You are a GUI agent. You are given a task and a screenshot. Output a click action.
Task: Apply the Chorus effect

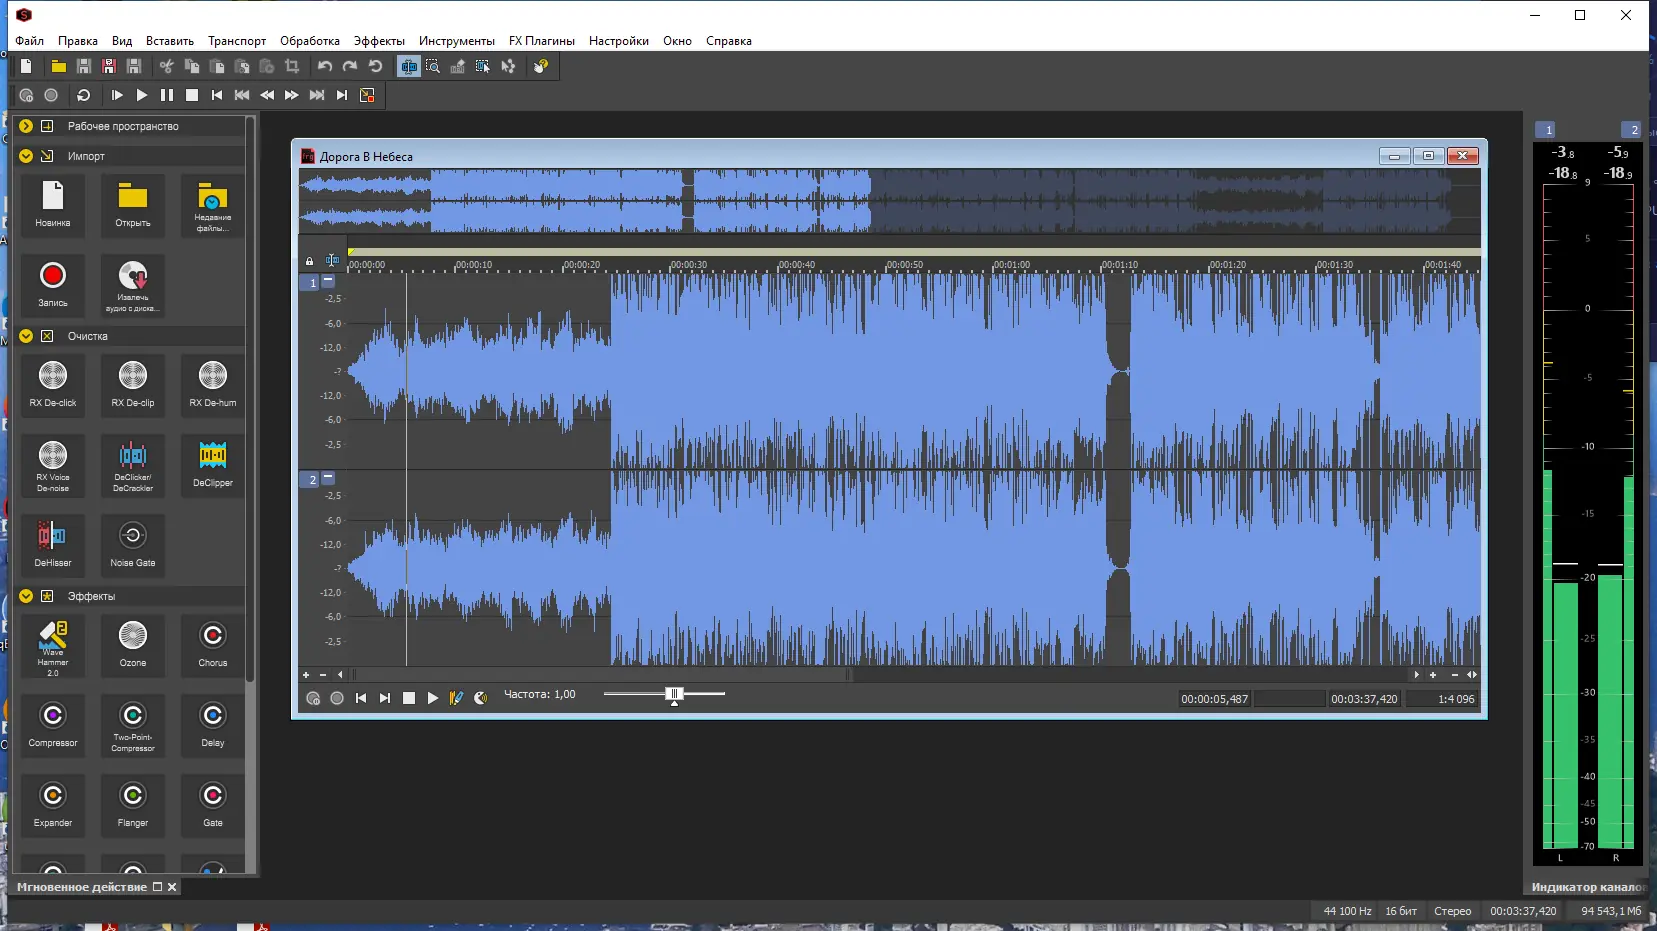pos(213,644)
